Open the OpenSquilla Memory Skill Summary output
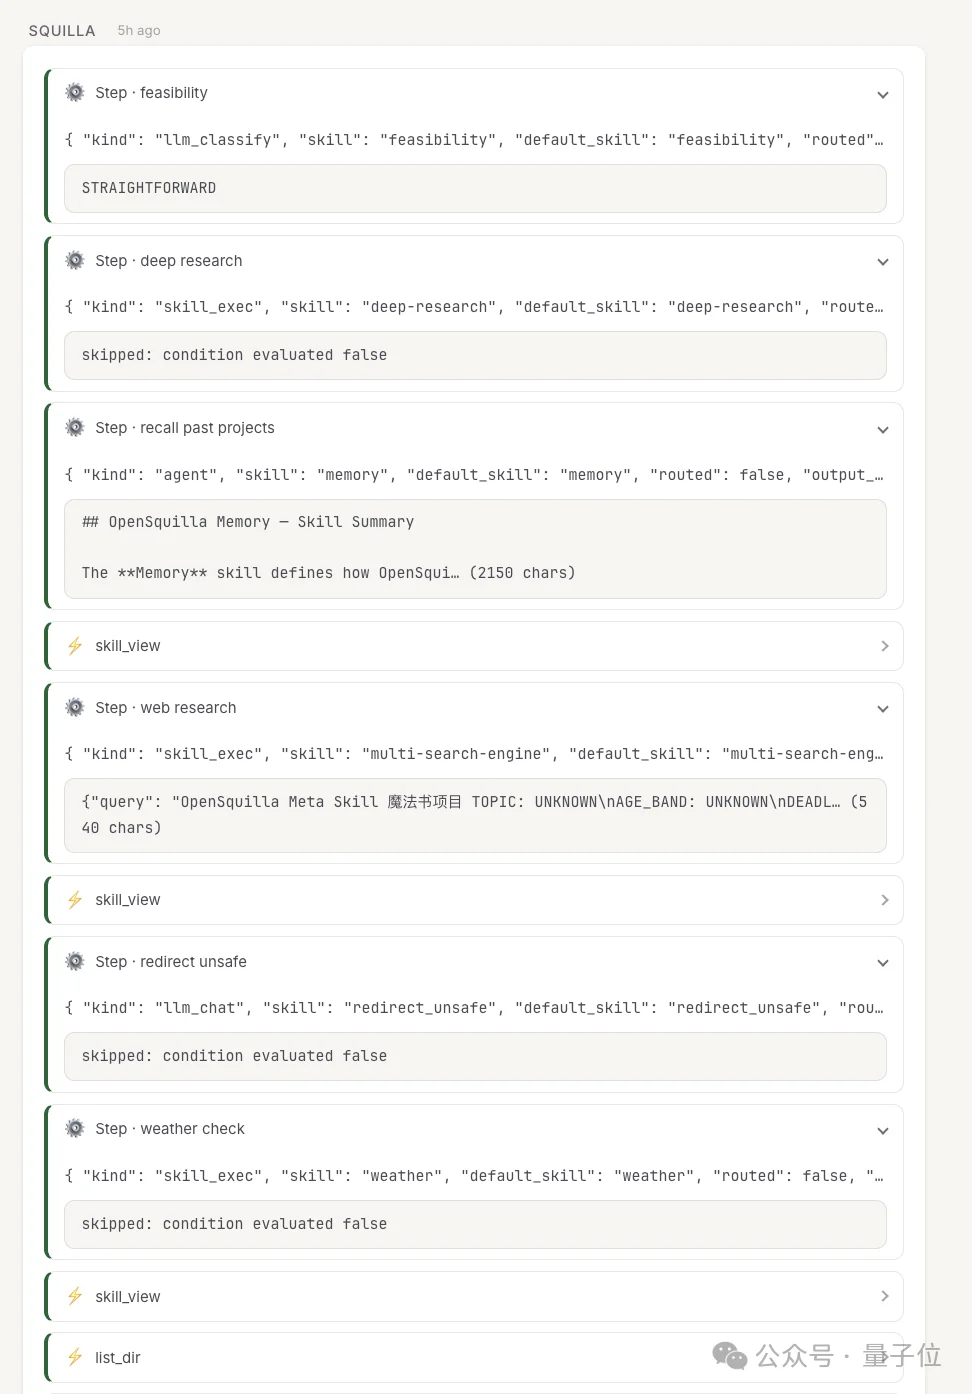972x1394 pixels. tap(475, 548)
